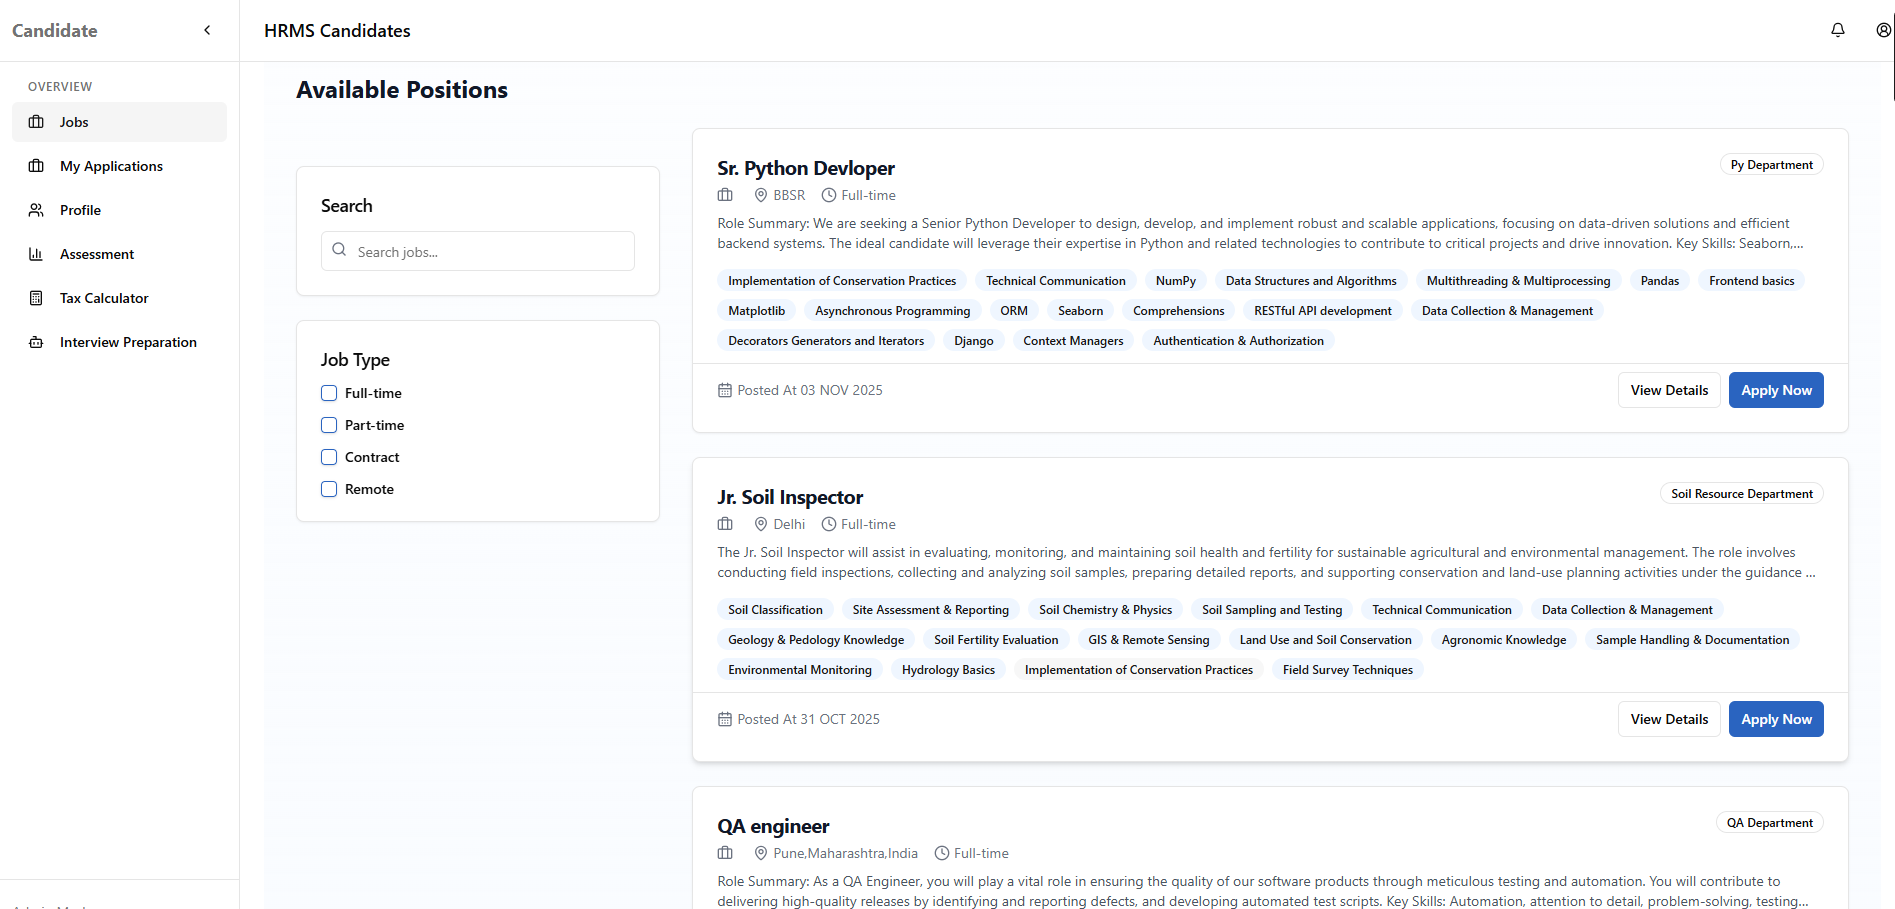The image size is (1895, 909).
Task: View Details of Jr. Soil Inspector
Action: (x=1668, y=718)
